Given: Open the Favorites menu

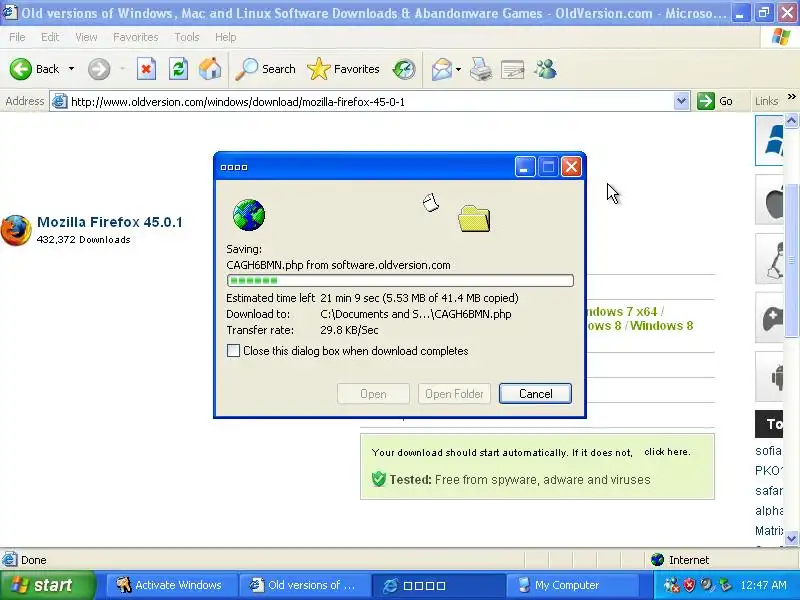Looking at the screenshot, I should (x=136, y=37).
